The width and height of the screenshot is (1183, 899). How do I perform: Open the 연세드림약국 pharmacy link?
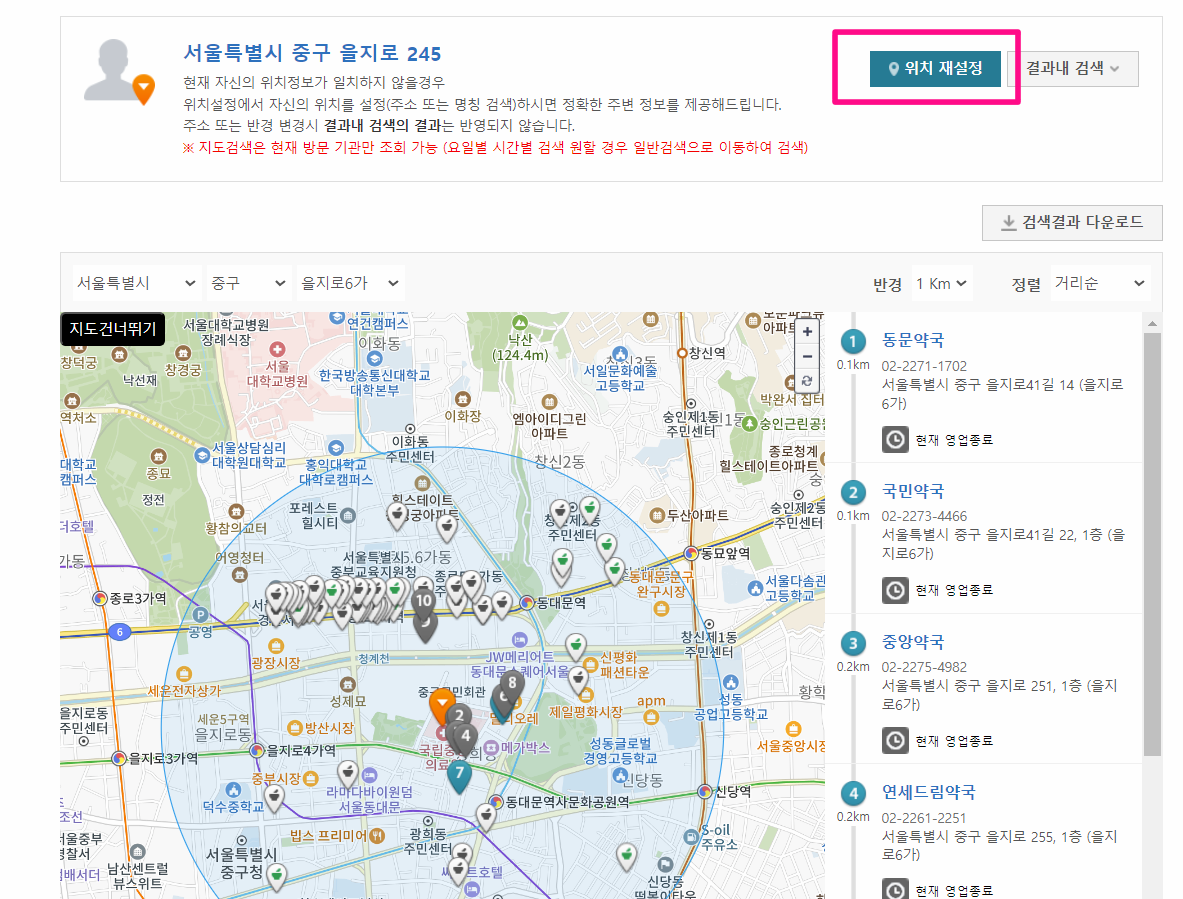click(x=929, y=793)
